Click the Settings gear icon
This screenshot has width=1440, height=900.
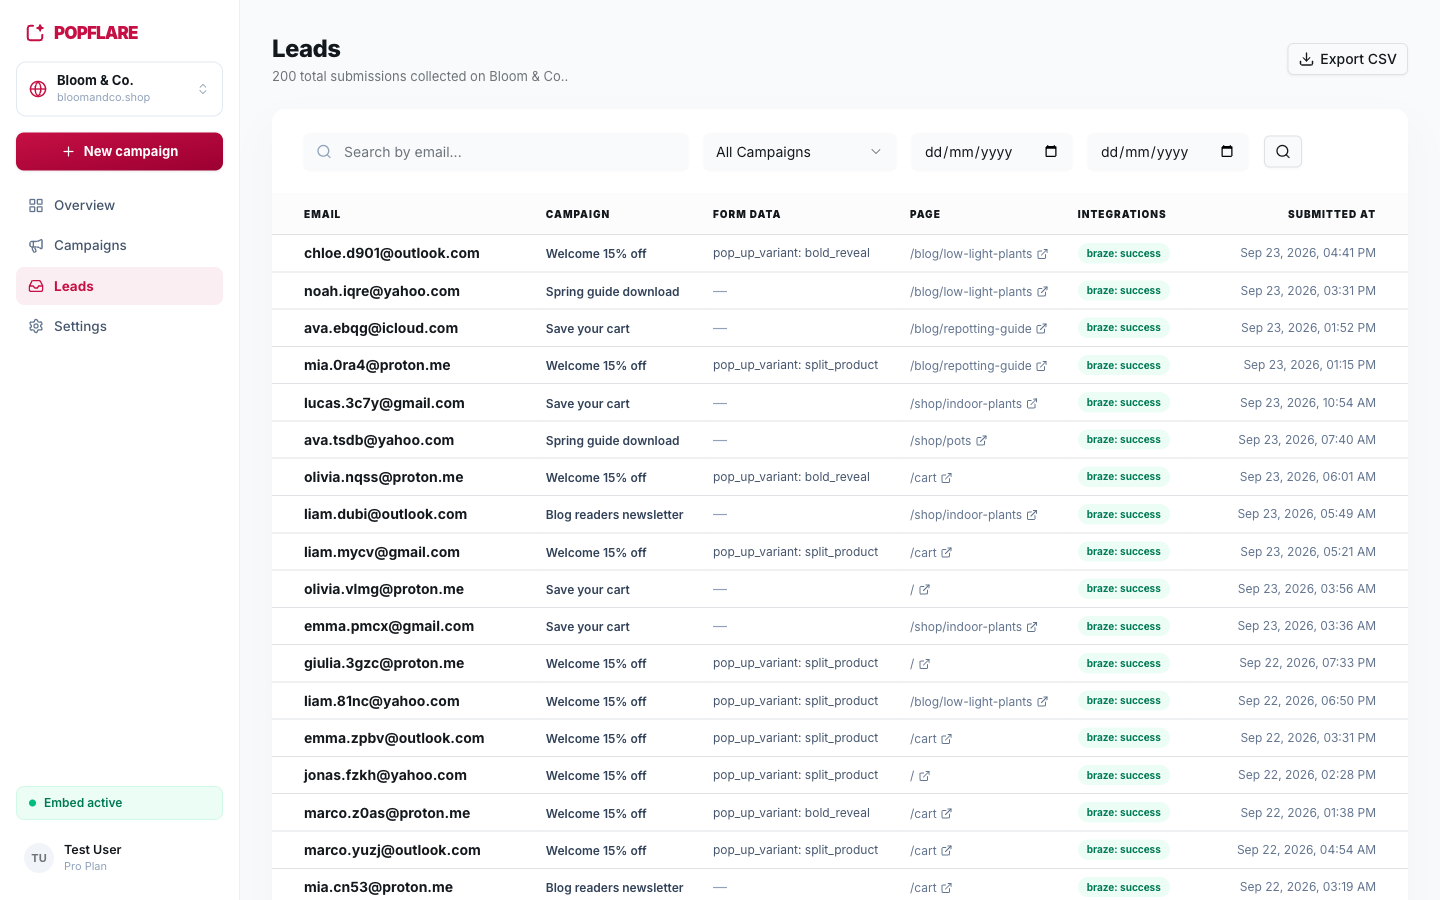click(36, 326)
